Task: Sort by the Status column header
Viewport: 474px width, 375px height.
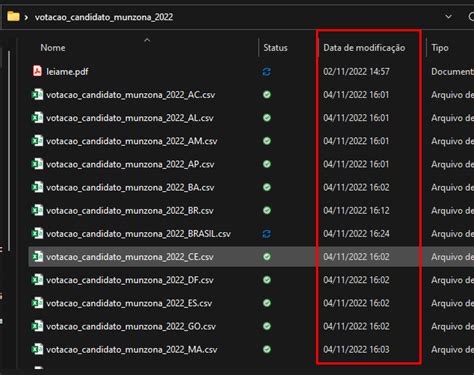Action: (275, 48)
